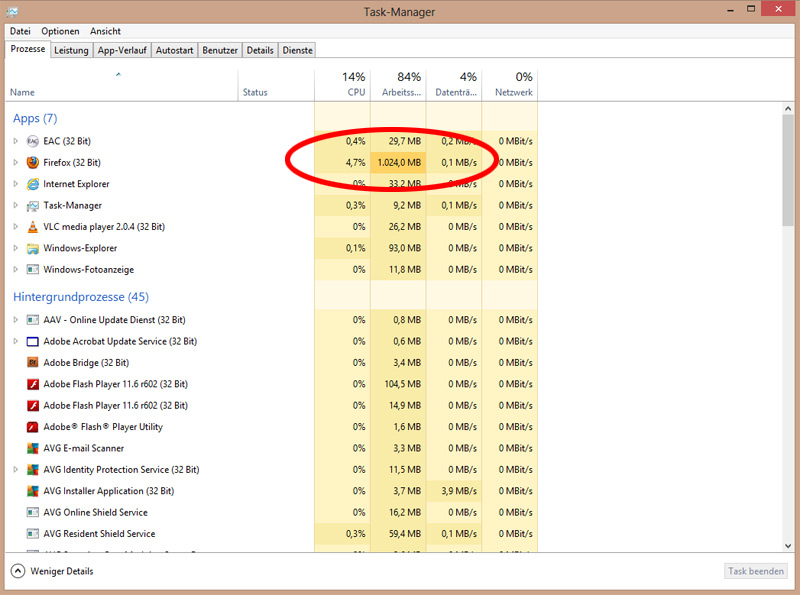Select the AVG Online Shield Service name
This screenshot has width=800, height=595.
coord(95,512)
